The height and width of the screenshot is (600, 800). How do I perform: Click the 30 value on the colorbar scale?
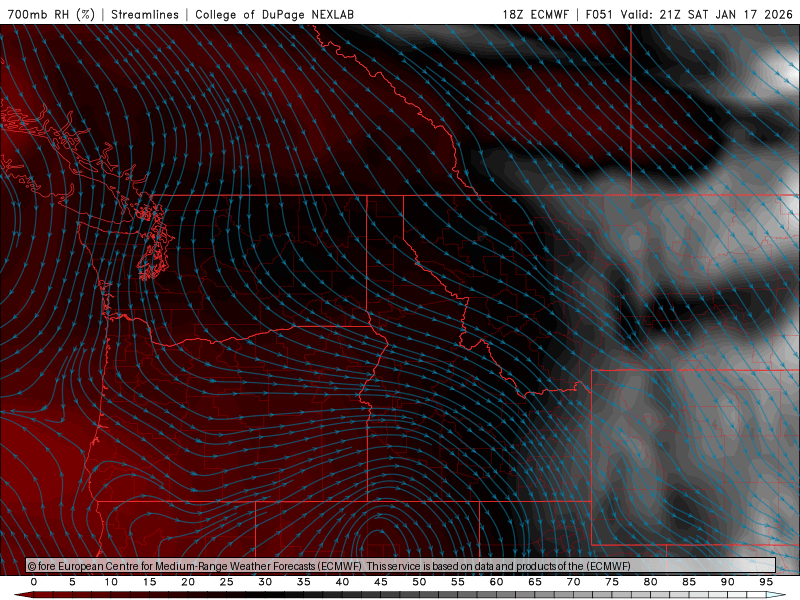[265, 582]
